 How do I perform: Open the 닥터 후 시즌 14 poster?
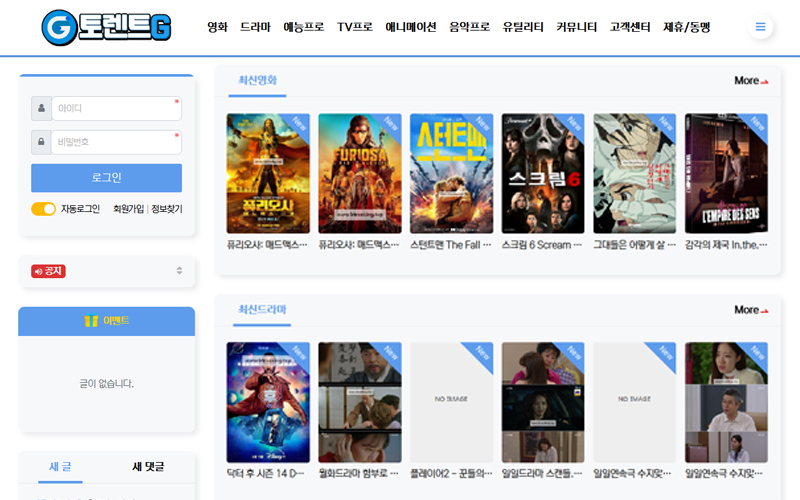[x=268, y=403]
